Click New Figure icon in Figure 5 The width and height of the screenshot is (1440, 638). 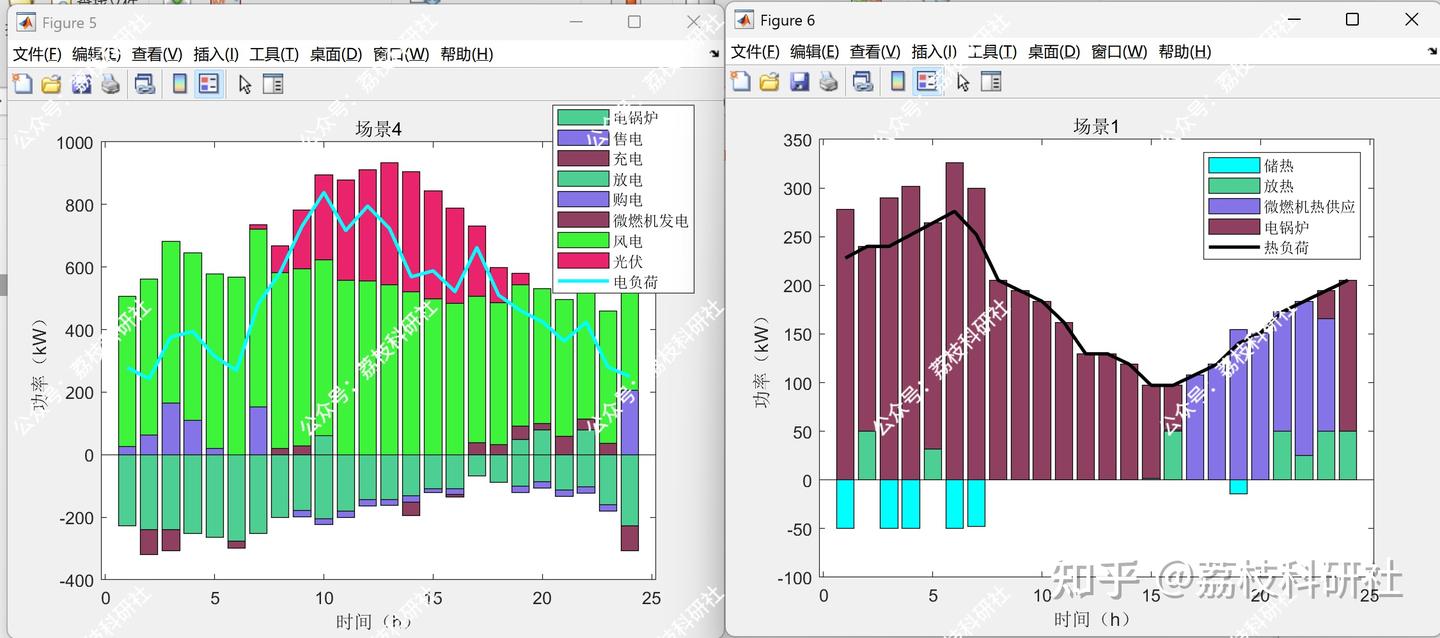tap(22, 84)
